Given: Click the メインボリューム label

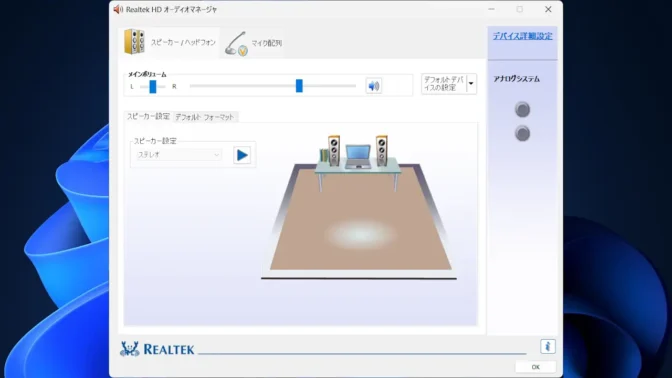Looking at the screenshot, I should [x=147, y=75].
